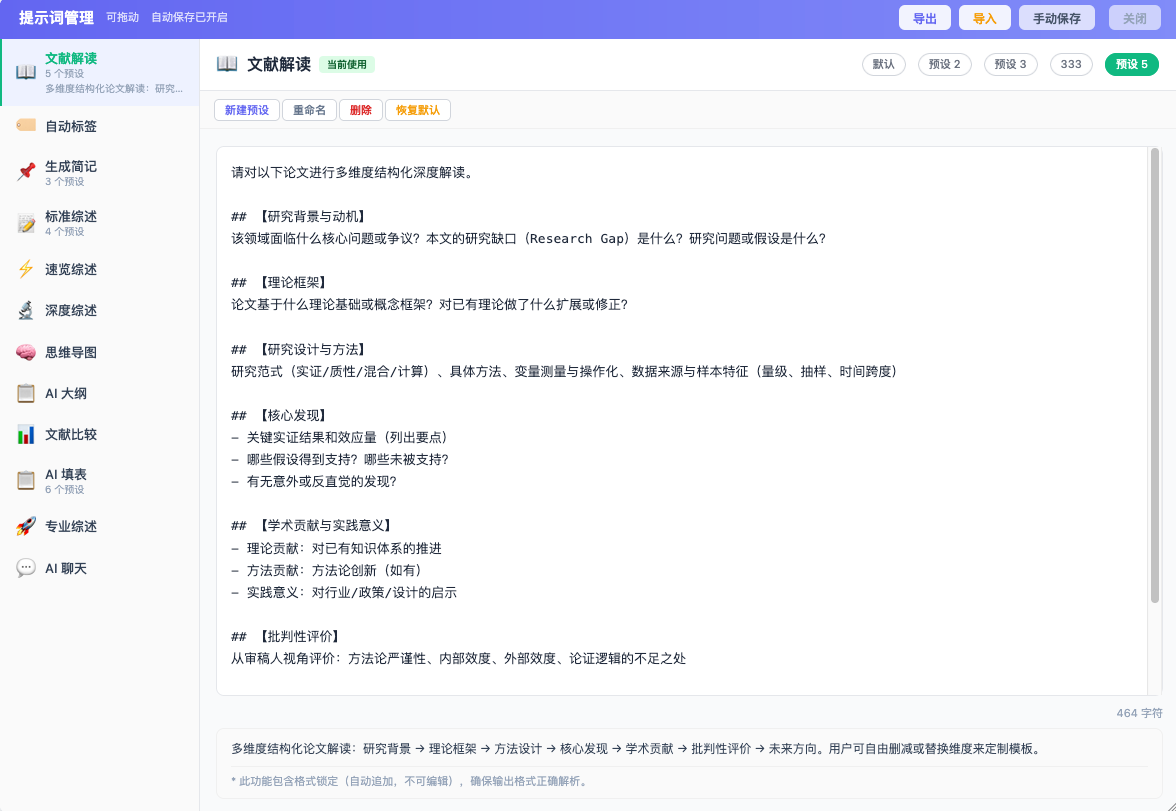Select the 默认 preset tab

[x=884, y=65]
